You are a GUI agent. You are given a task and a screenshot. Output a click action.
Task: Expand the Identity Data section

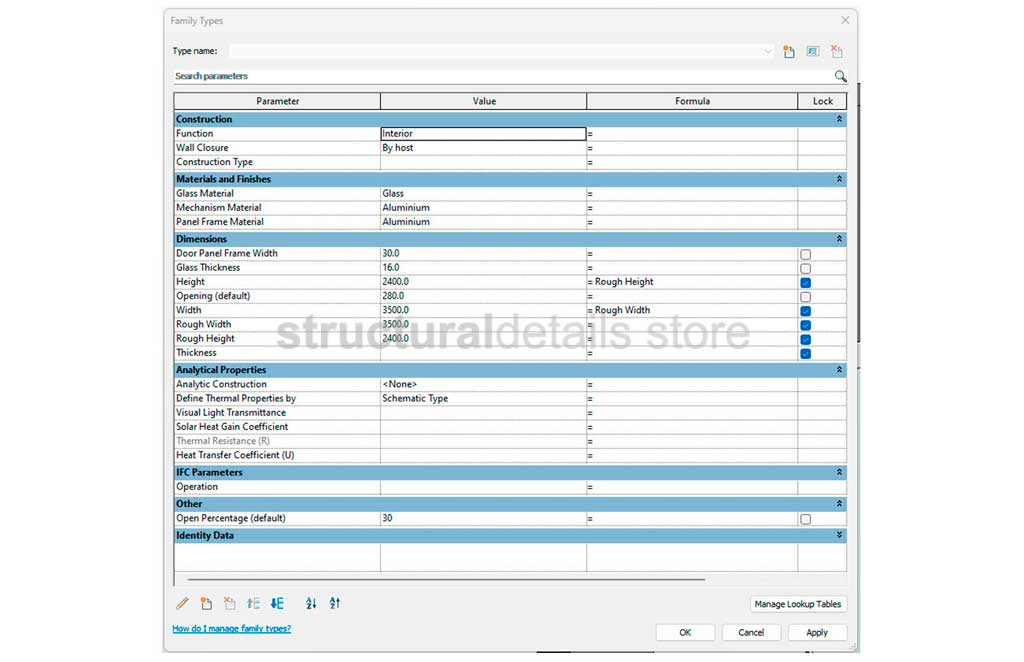(839, 536)
